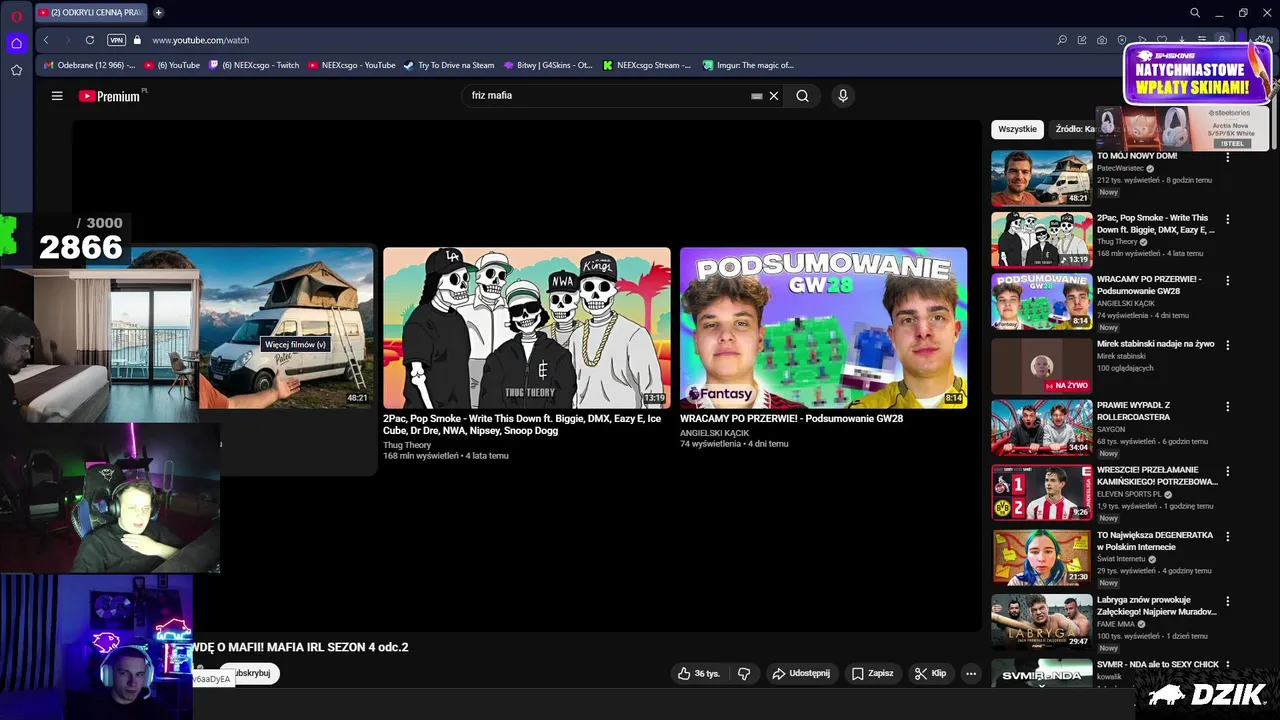
Task: Open Opera sidebar home icon
Action: click(x=16, y=43)
